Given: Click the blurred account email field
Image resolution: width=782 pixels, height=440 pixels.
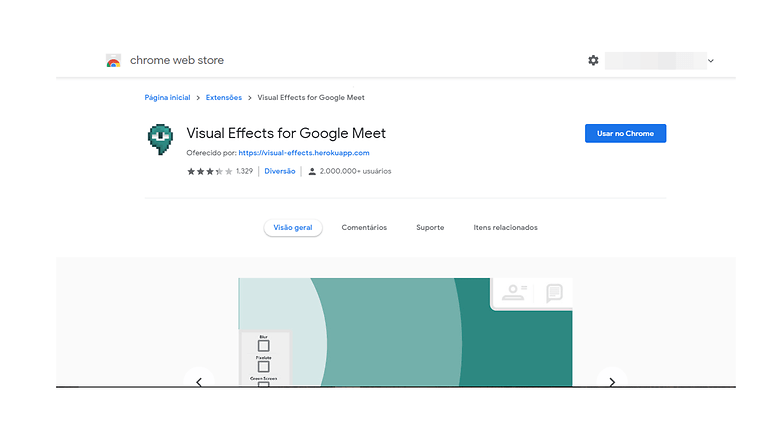Looking at the screenshot, I should (x=655, y=61).
